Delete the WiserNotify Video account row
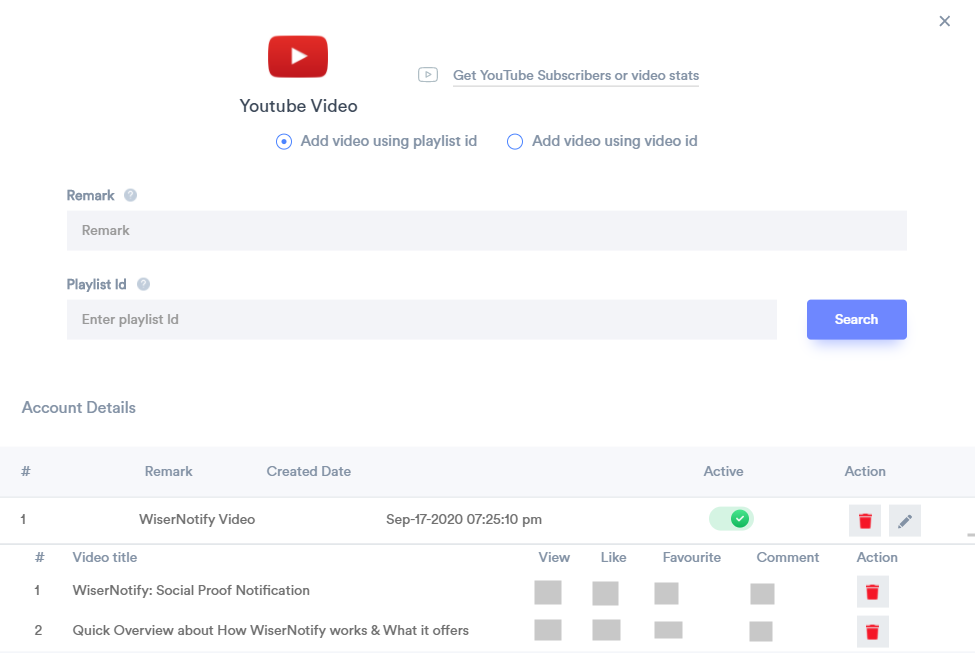 pos(865,520)
